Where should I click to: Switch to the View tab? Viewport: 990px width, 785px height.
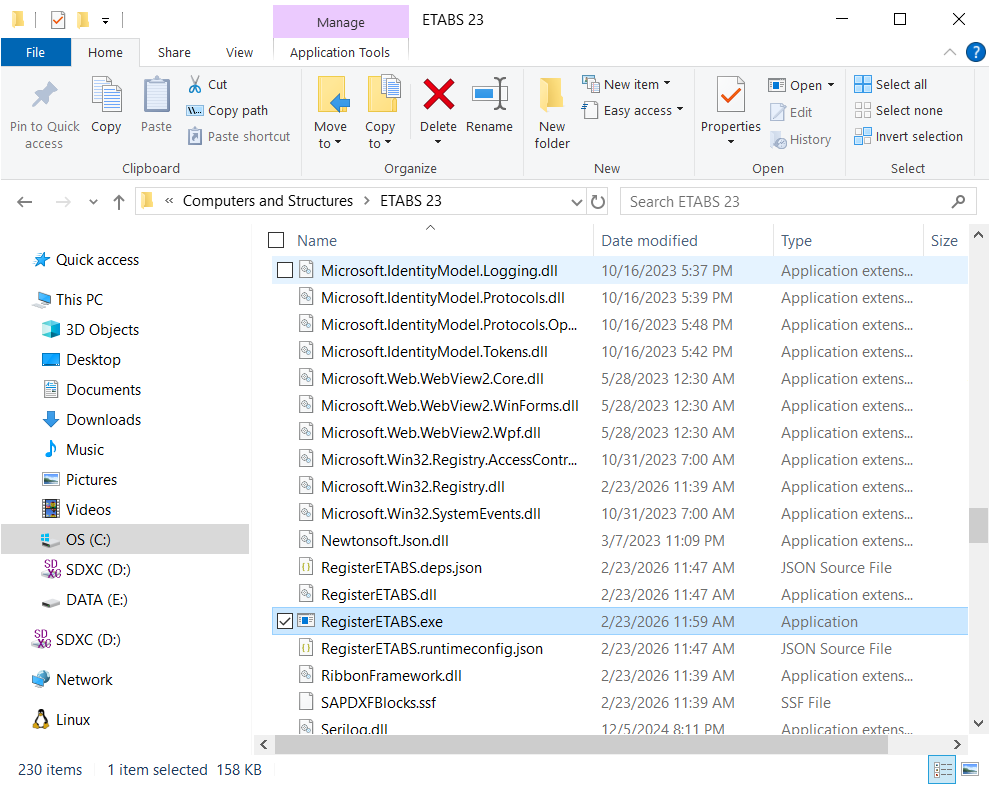point(239,52)
